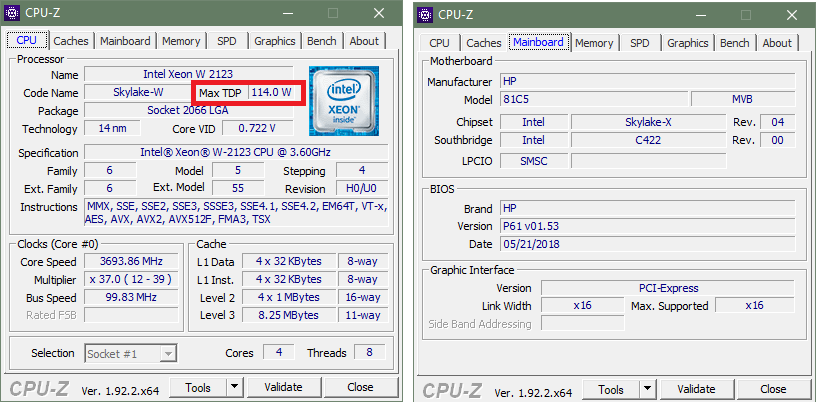Open Caches tab in right window
This screenshot has height=402, width=817.
484,43
